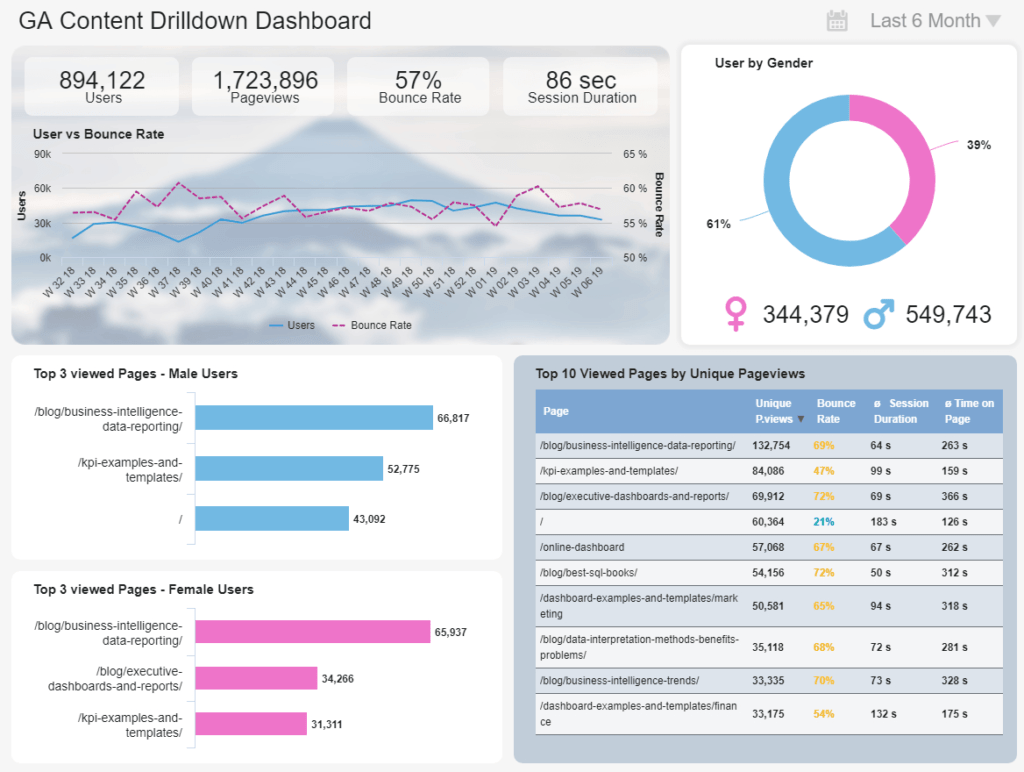Image resolution: width=1024 pixels, height=772 pixels.
Task: Click the calendar icon in header
Action: click(x=837, y=21)
